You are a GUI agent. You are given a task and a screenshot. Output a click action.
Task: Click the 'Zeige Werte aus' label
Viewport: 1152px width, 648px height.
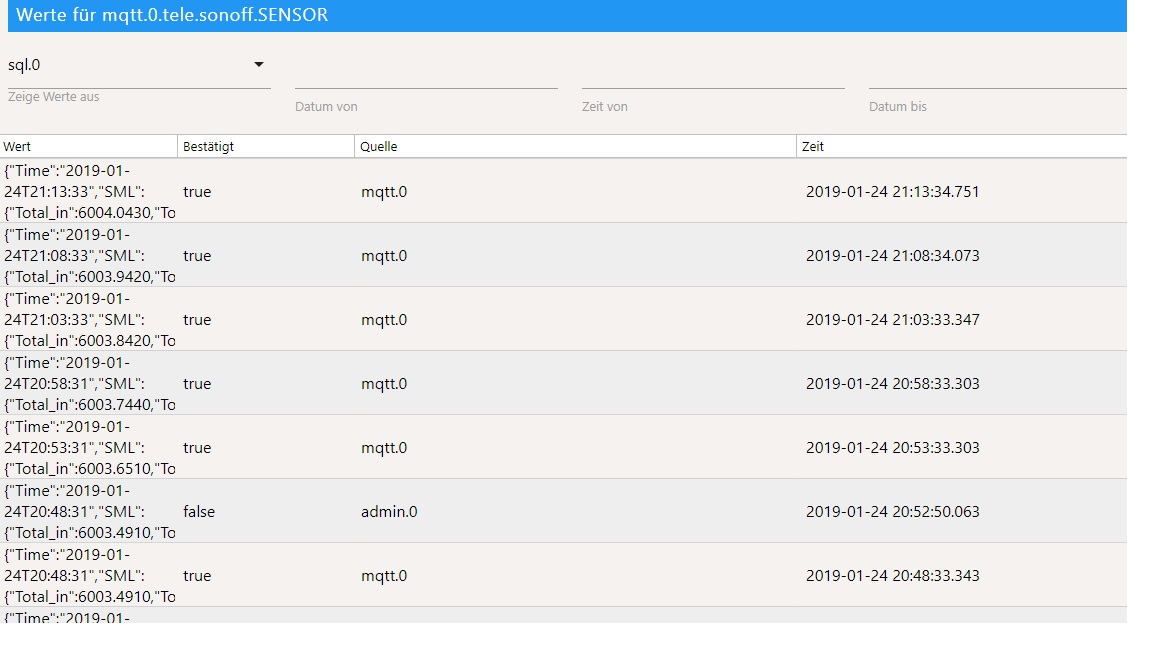coord(54,96)
